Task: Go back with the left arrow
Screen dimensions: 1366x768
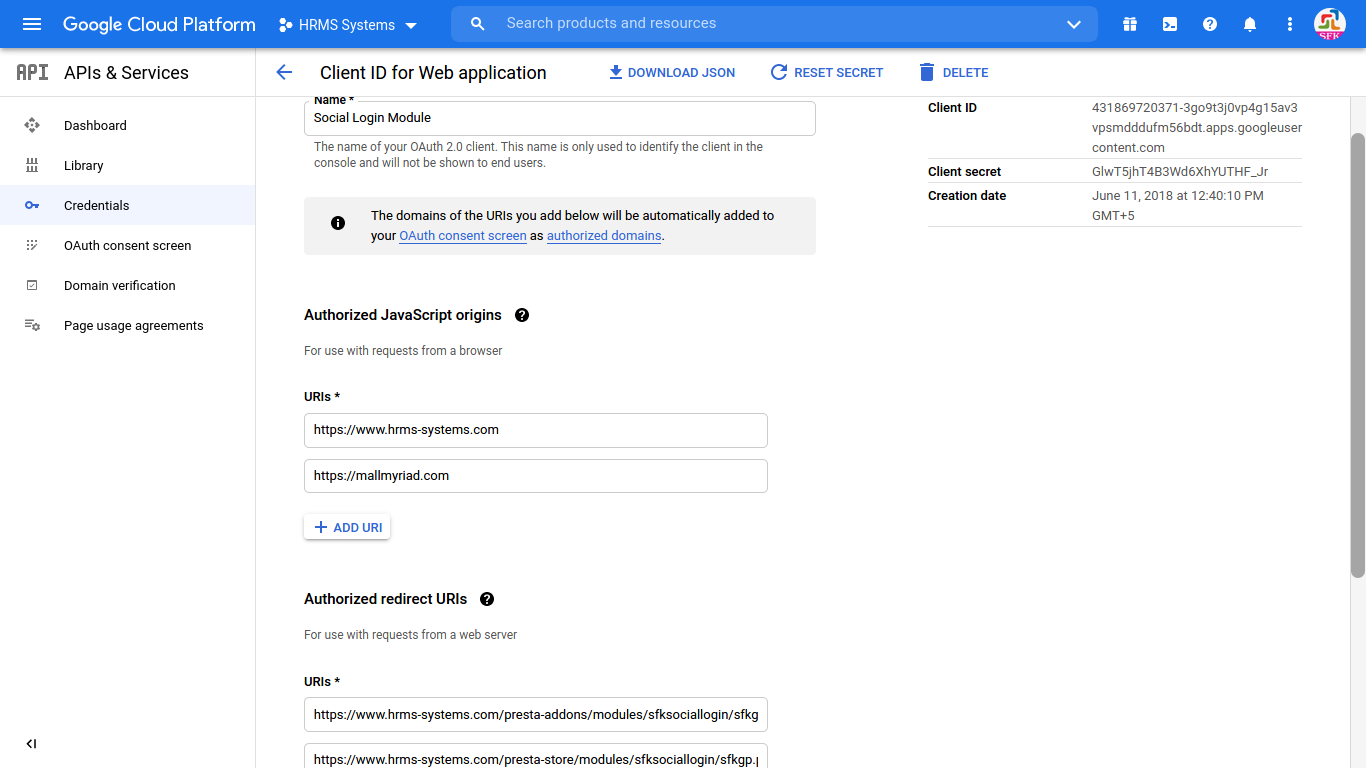Action: [x=284, y=72]
